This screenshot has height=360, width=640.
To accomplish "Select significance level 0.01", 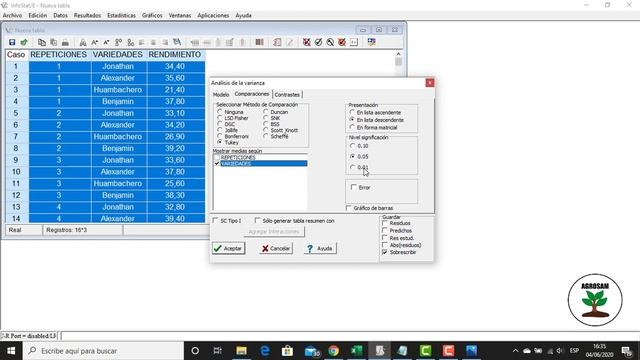I will [353, 167].
